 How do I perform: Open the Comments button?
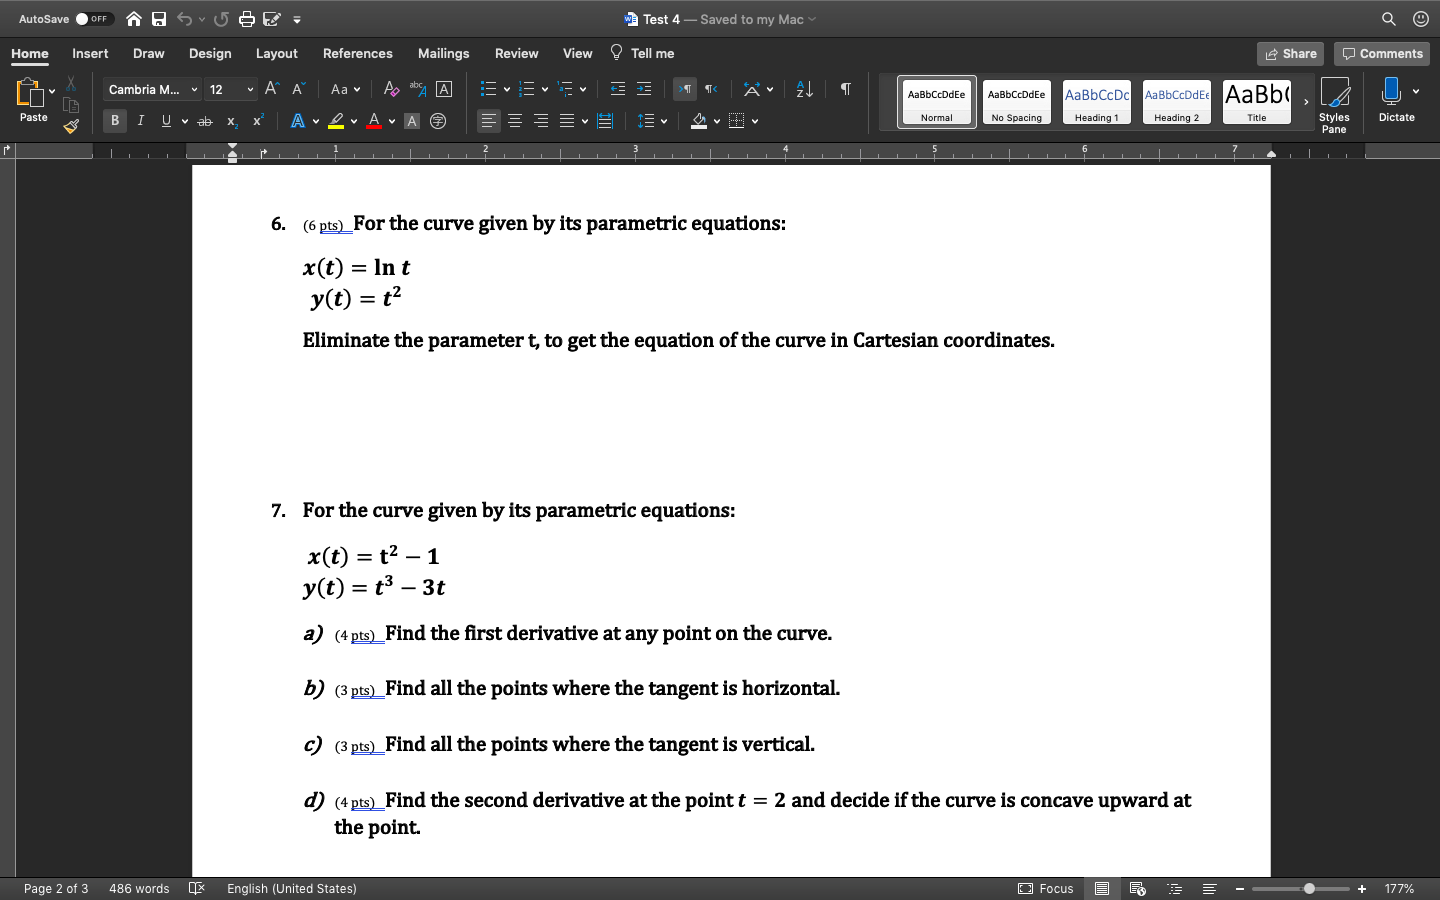pos(1382,54)
